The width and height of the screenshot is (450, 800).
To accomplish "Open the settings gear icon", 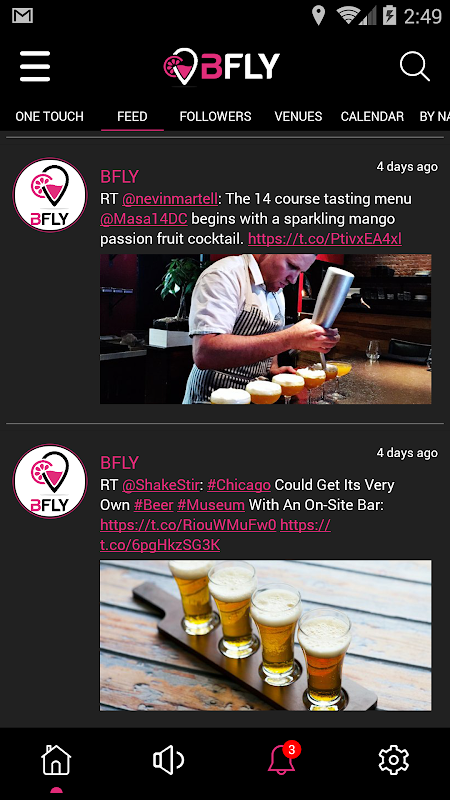I will pos(394,760).
